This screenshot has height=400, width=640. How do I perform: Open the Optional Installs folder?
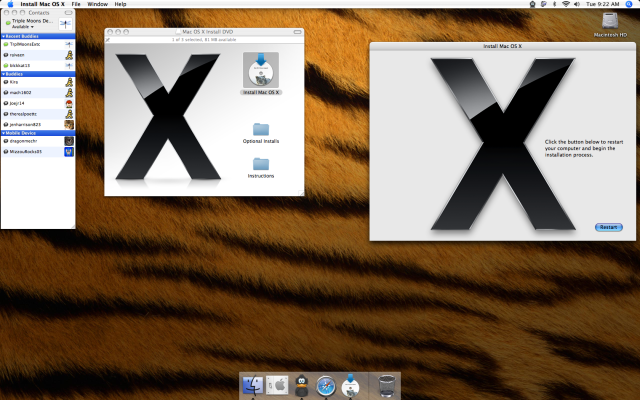(x=261, y=129)
